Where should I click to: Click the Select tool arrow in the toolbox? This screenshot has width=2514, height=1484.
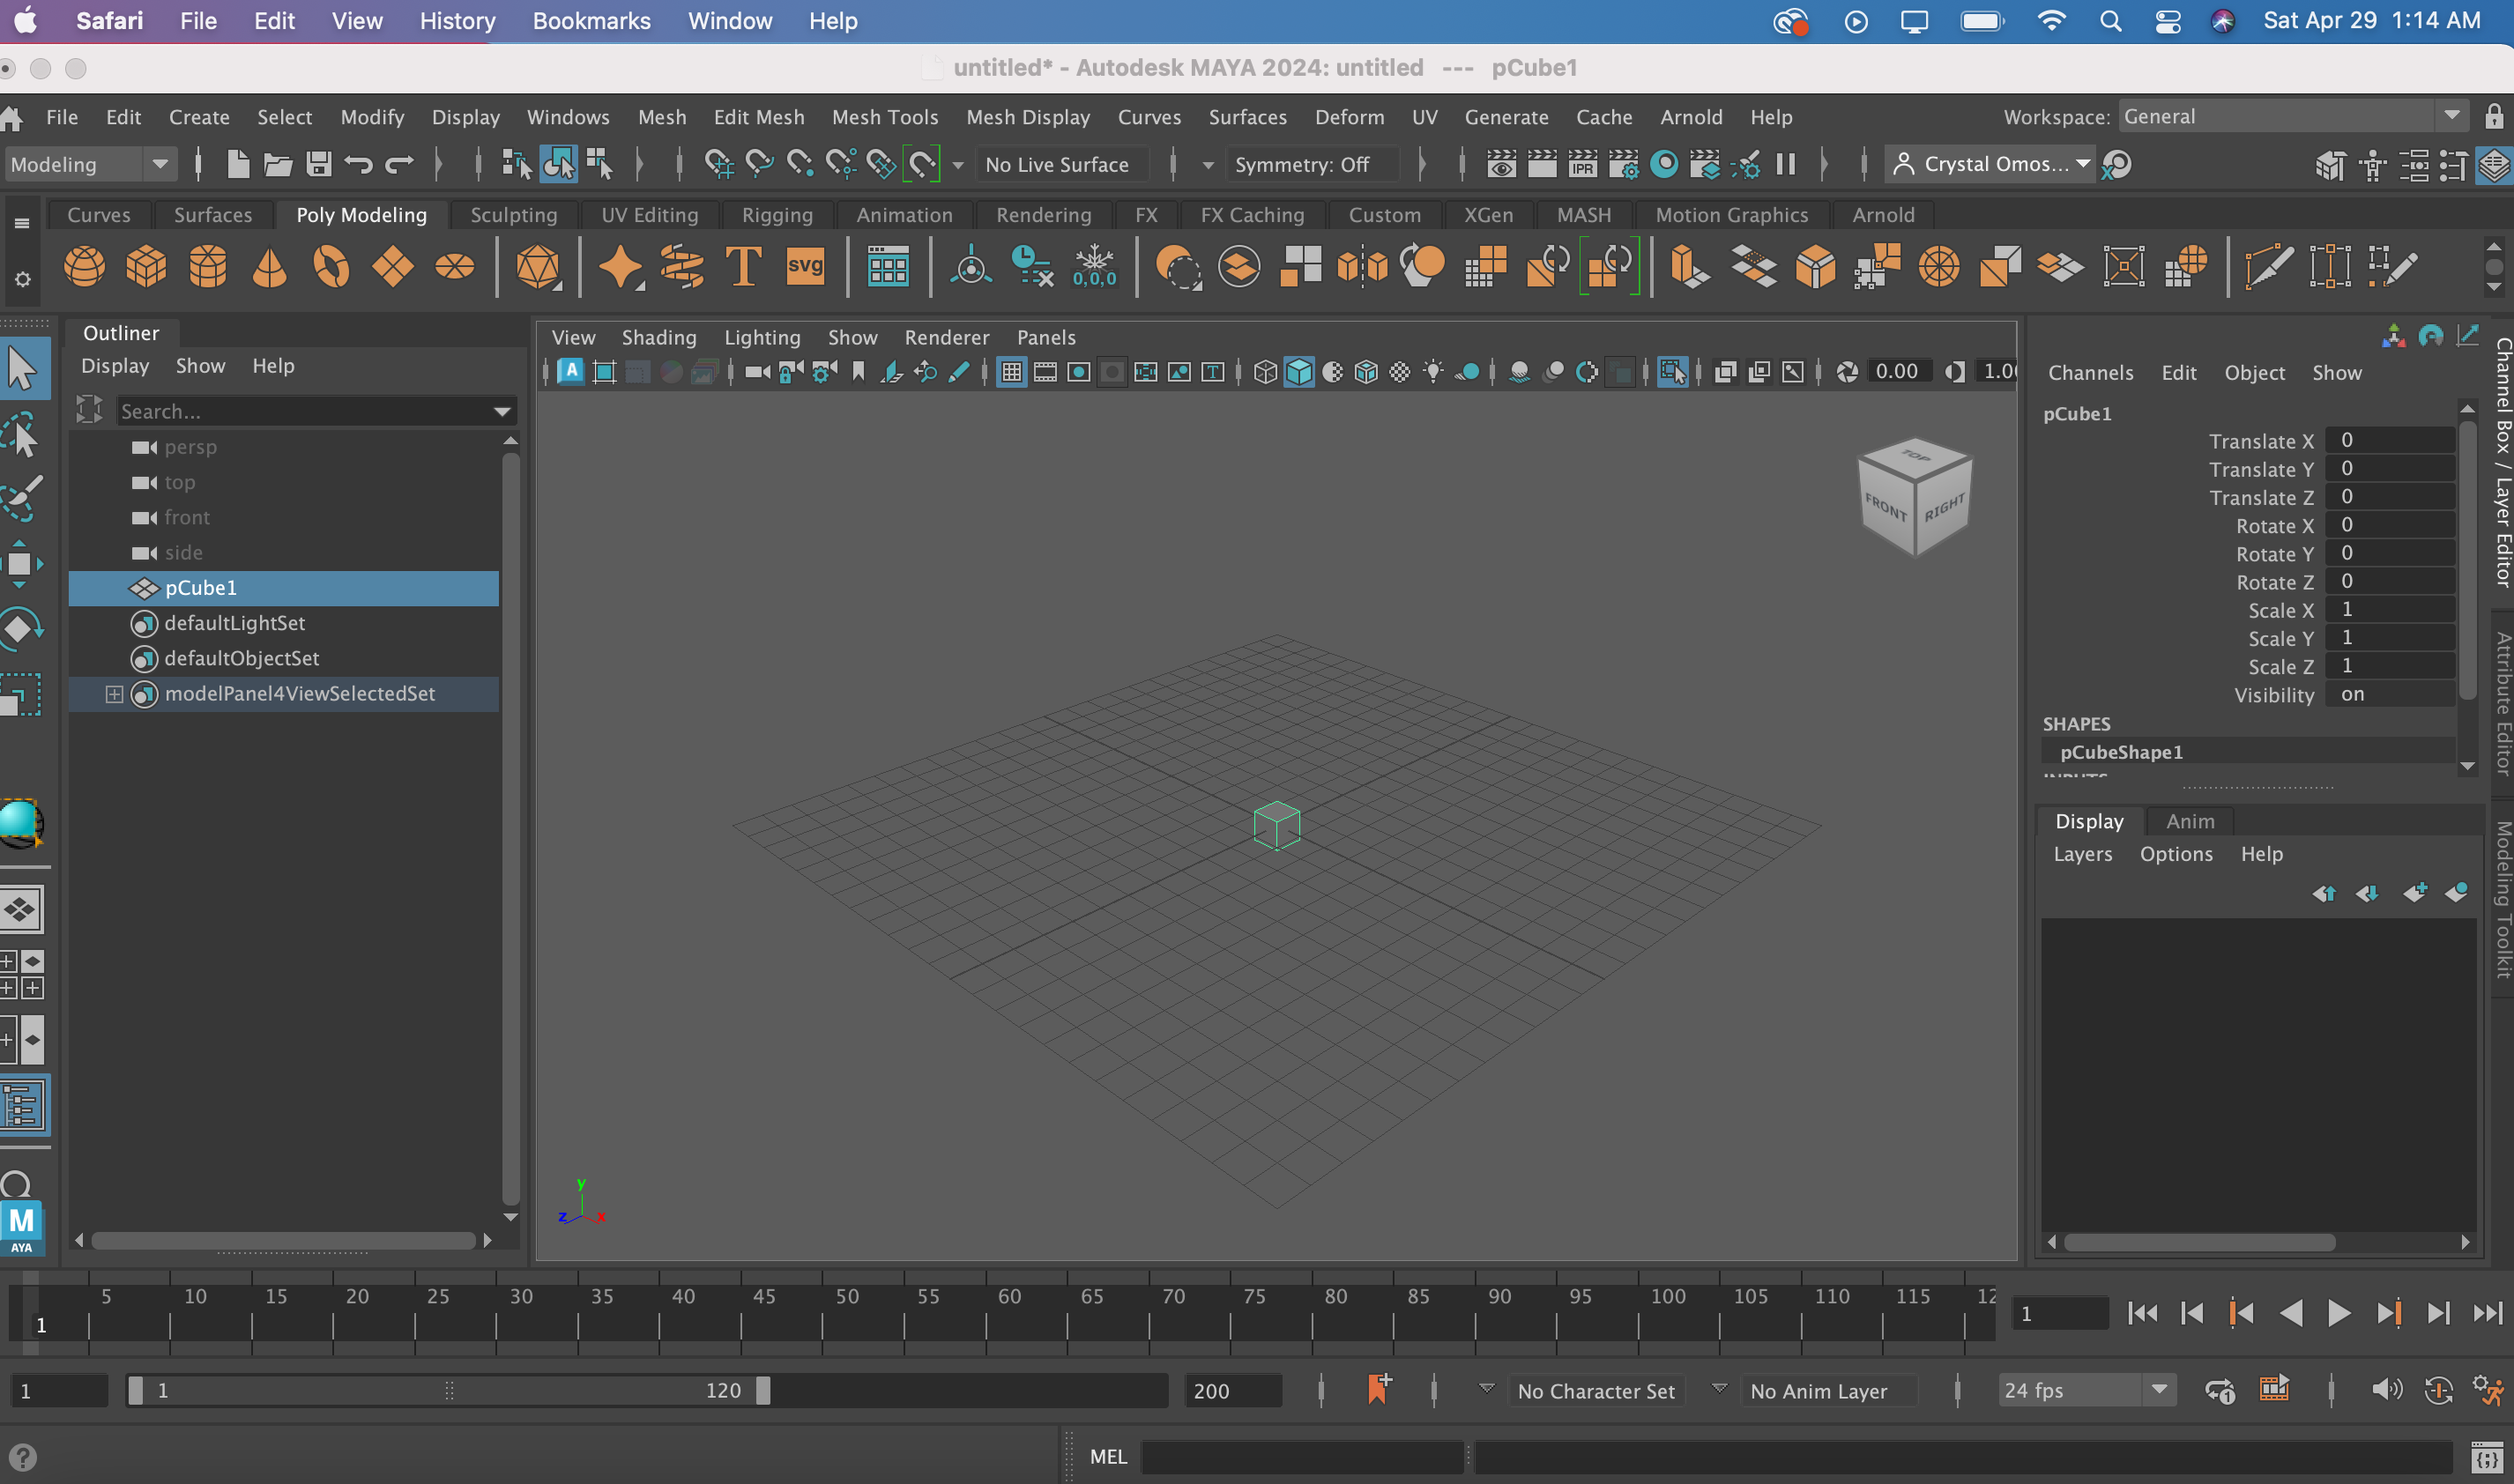(22, 369)
